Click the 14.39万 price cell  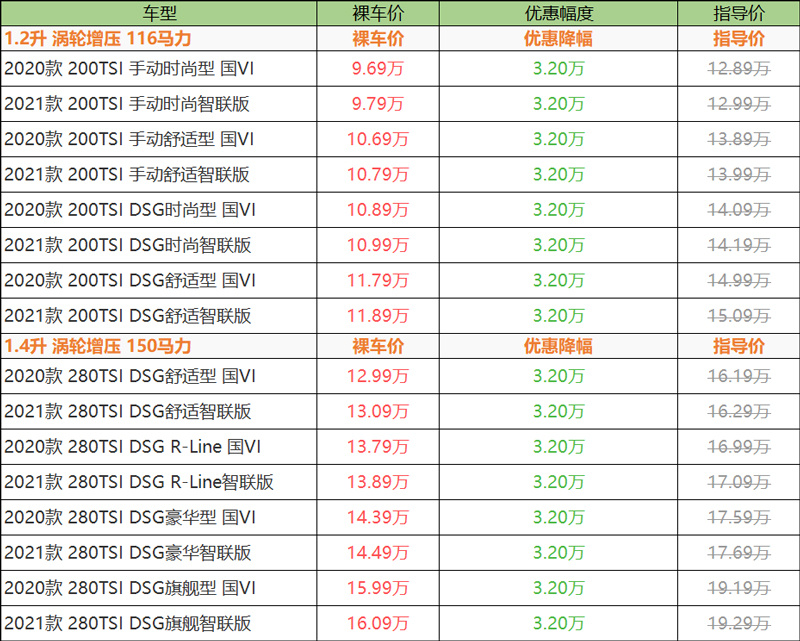click(x=378, y=517)
